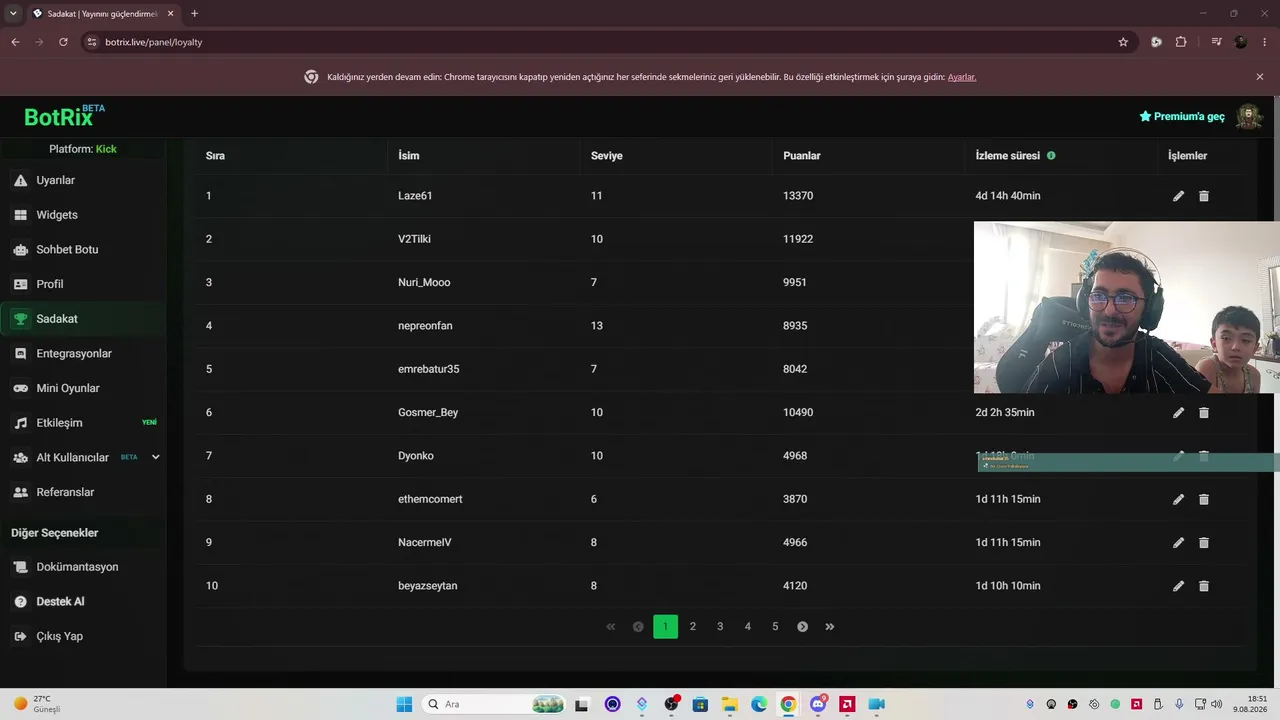Screen dimensions: 1280x720
Task: Jump to last page double arrow
Action: tap(830, 627)
